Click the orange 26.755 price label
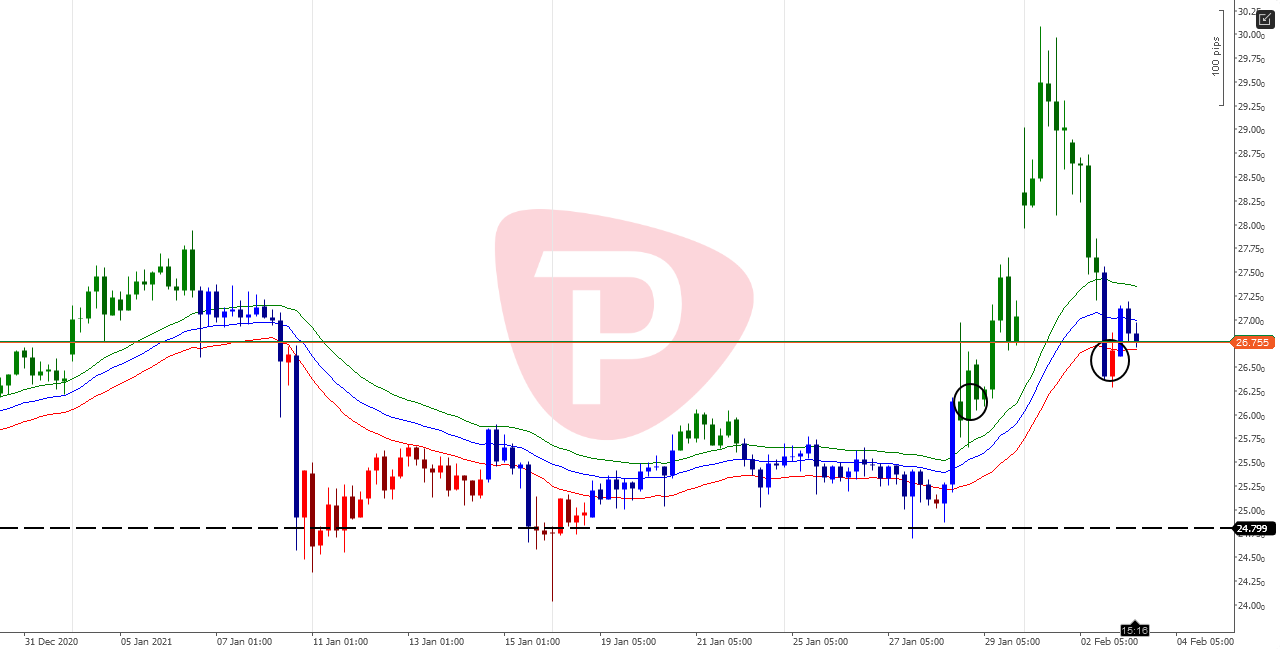The height and width of the screenshot is (649, 1280). 1253,342
